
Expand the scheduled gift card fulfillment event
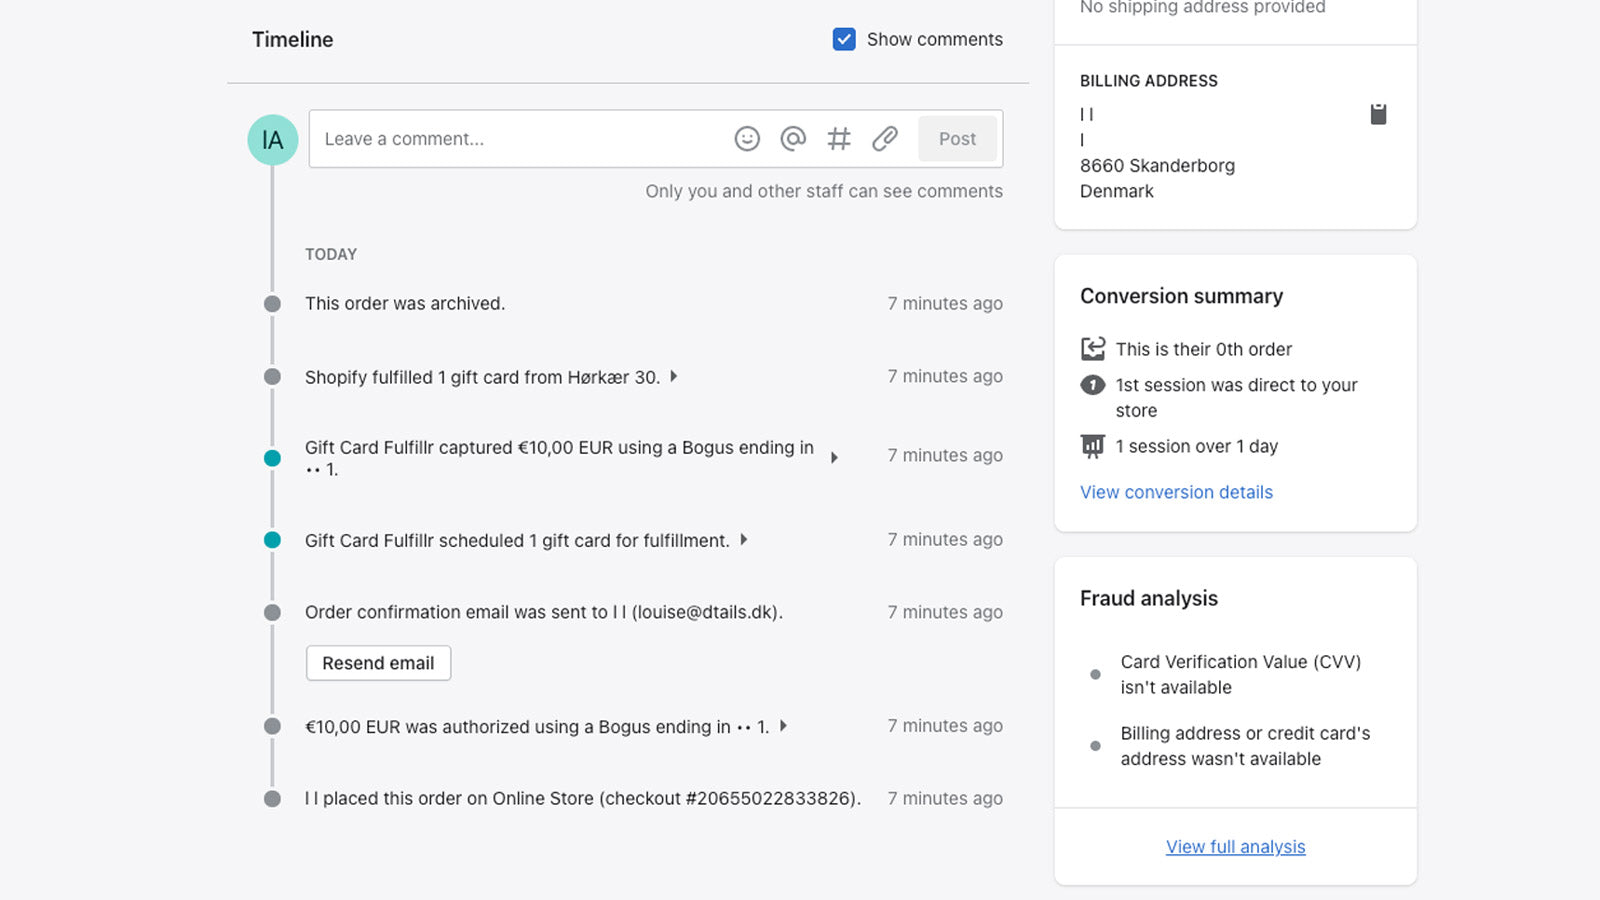point(744,540)
